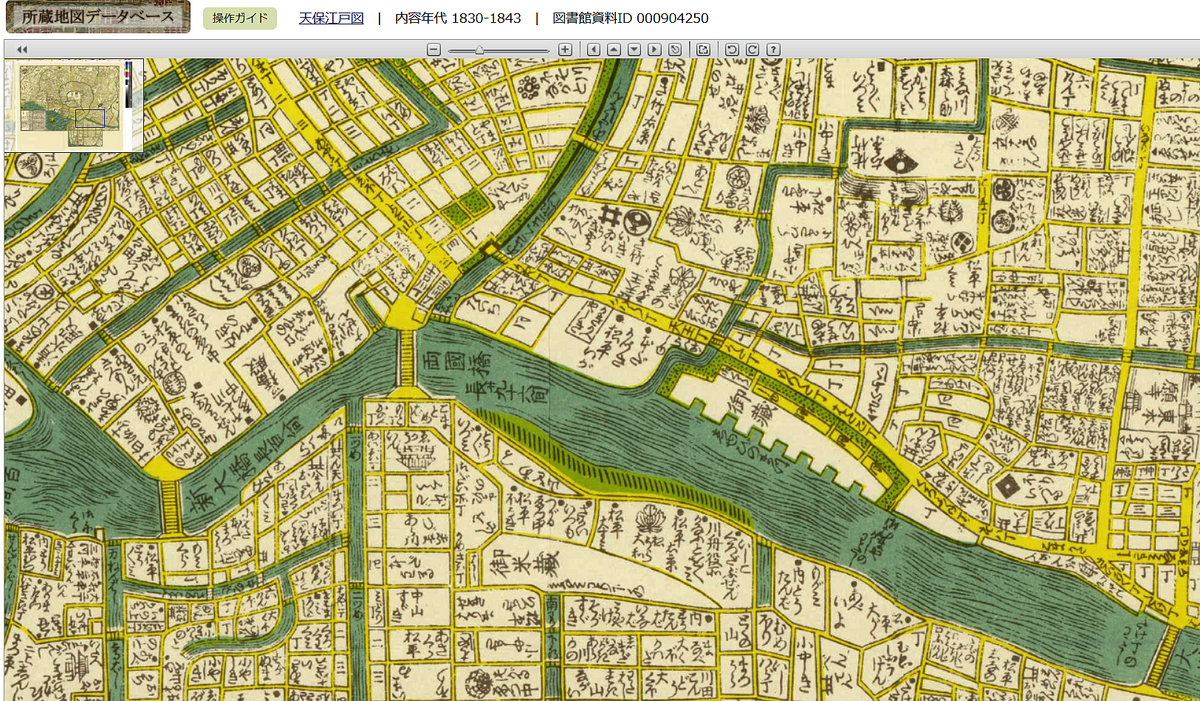Pan the map right with arrow button
The height and width of the screenshot is (701, 1200).
coord(654,49)
